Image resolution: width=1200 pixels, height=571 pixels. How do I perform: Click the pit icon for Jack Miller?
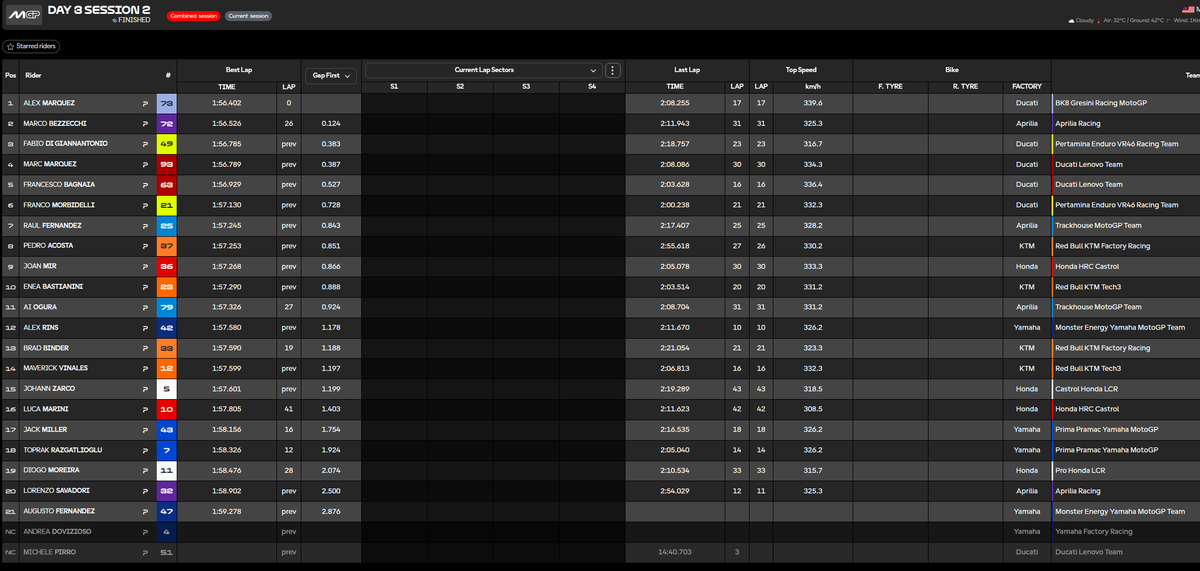[145, 429]
